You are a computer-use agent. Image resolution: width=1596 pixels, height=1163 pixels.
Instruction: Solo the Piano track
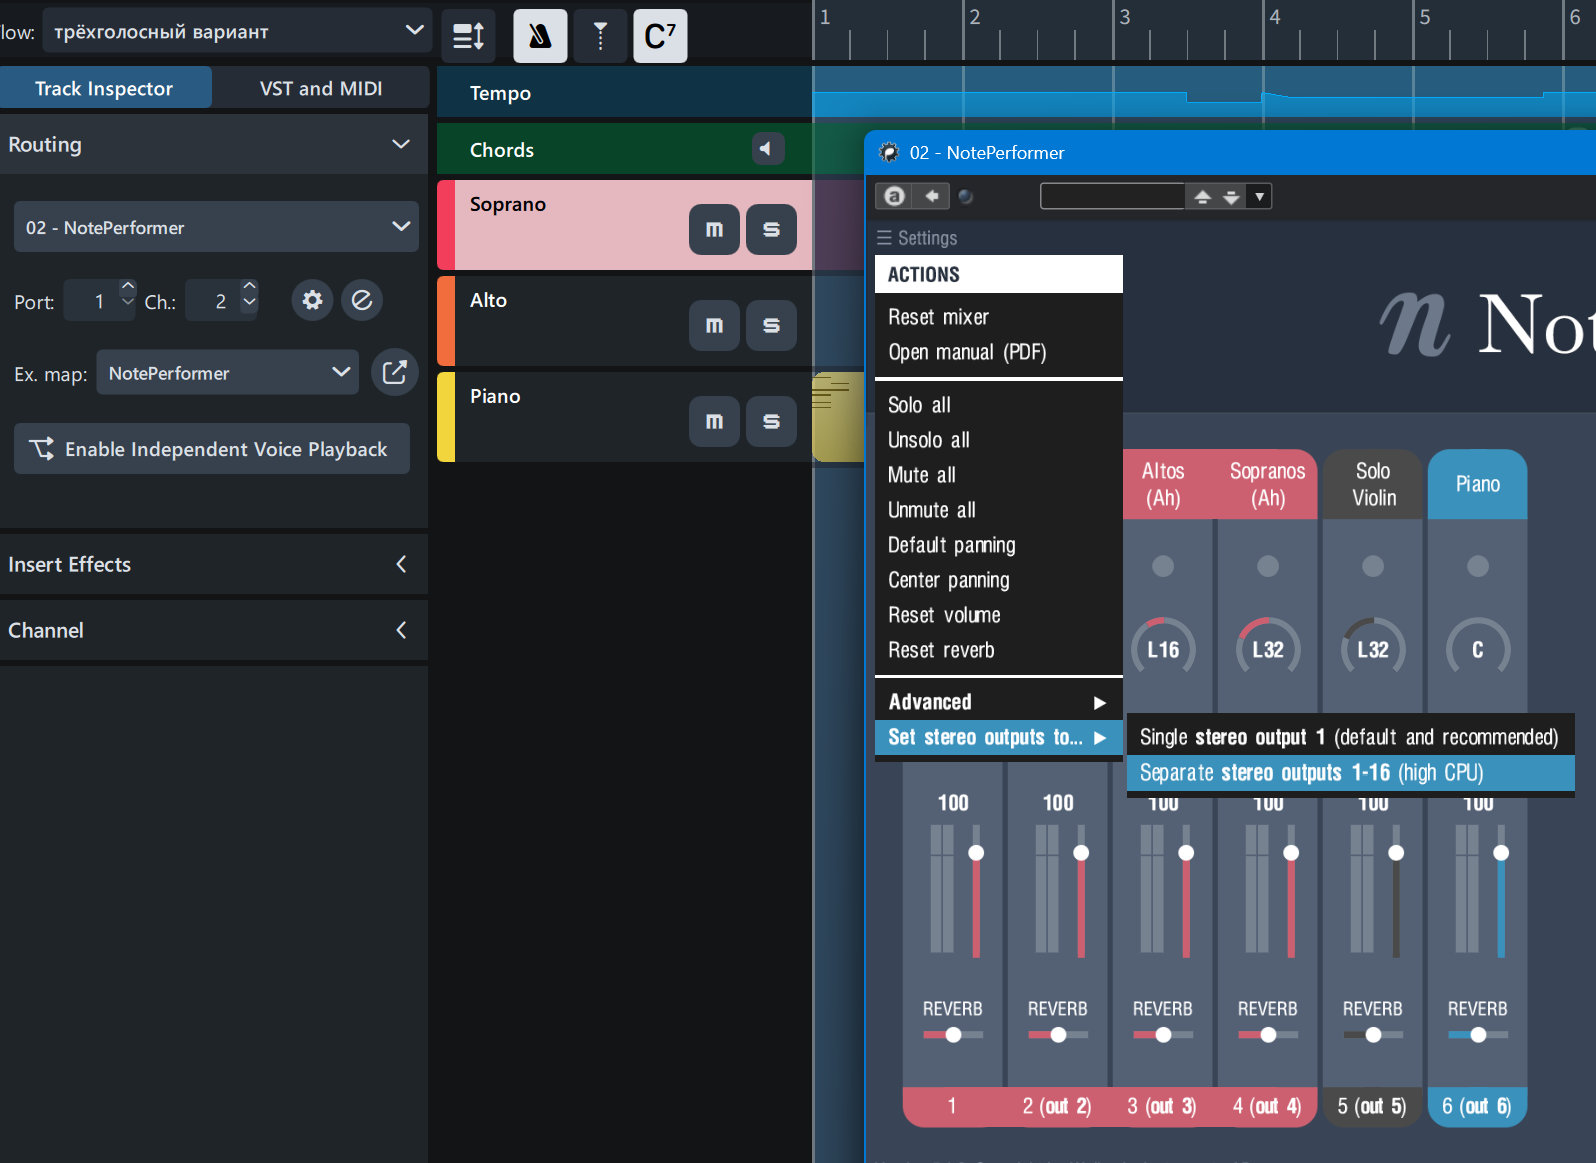771,421
